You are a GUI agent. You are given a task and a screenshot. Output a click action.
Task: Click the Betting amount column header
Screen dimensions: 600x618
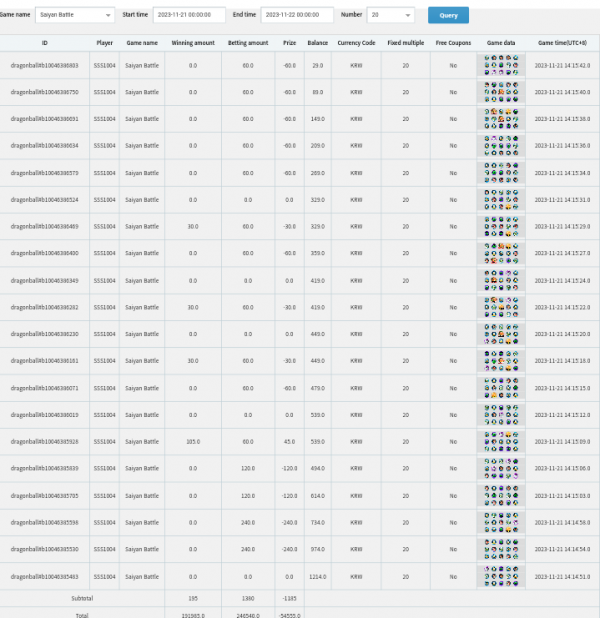(248, 43)
